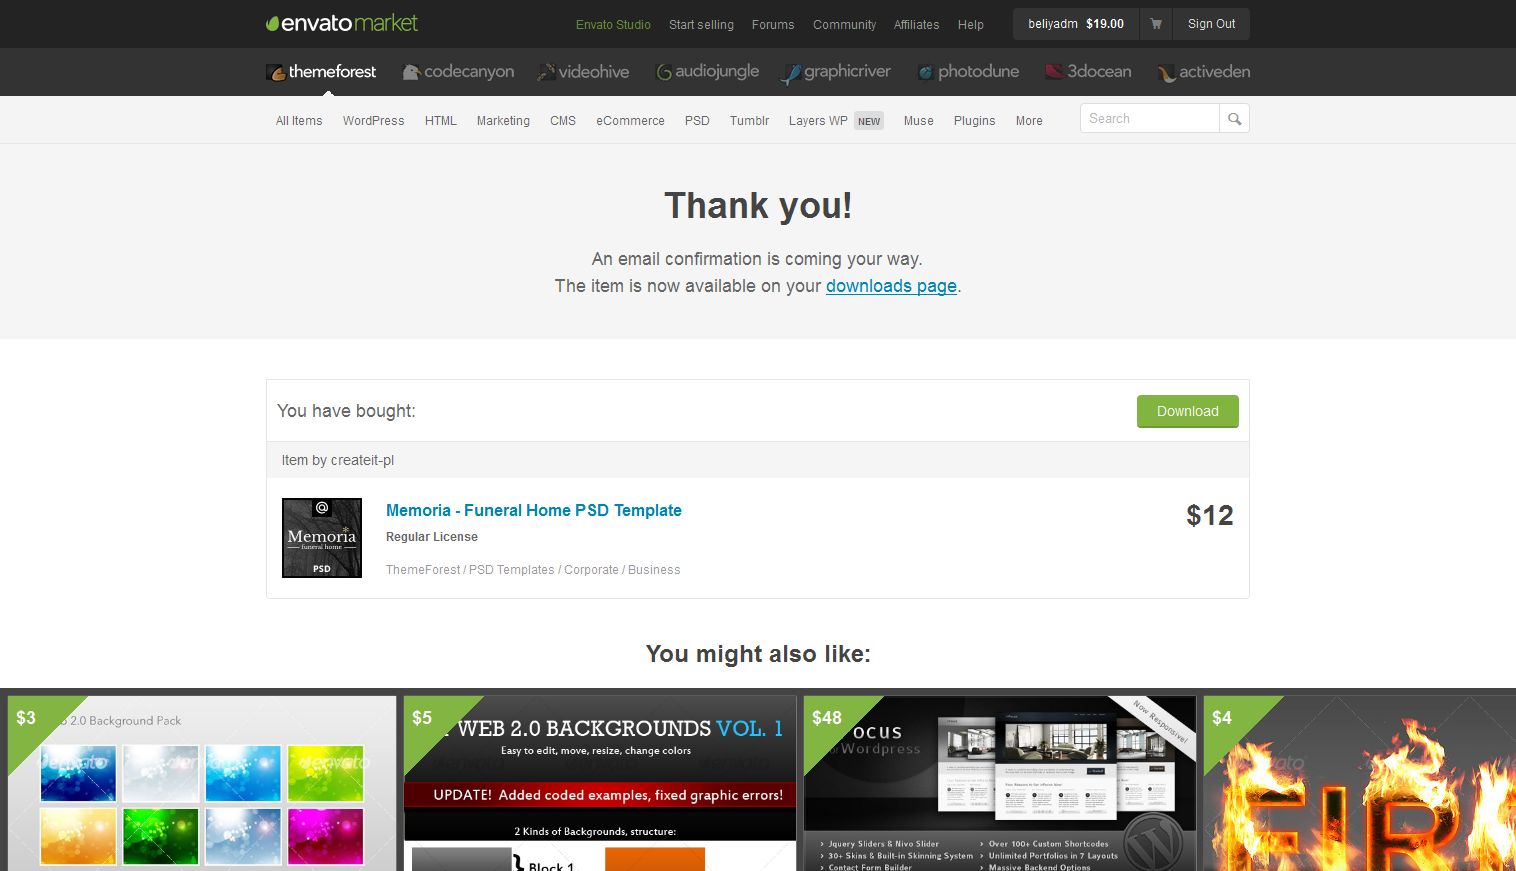Open the Community link
This screenshot has width=1516, height=871.
pos(844,25)
